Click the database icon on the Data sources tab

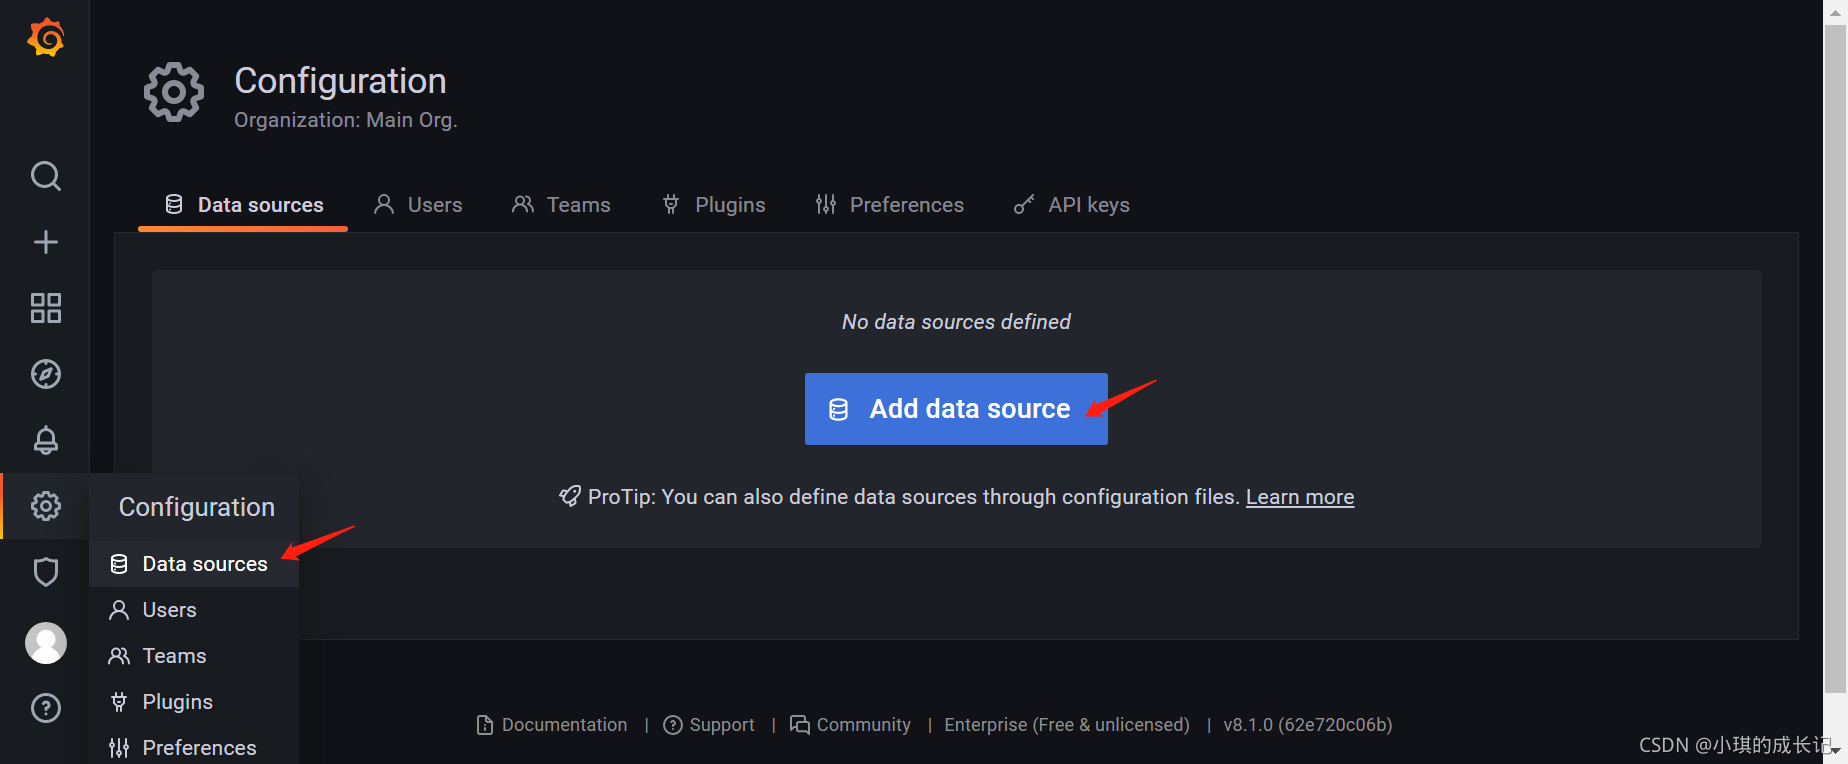click(174, 204)
